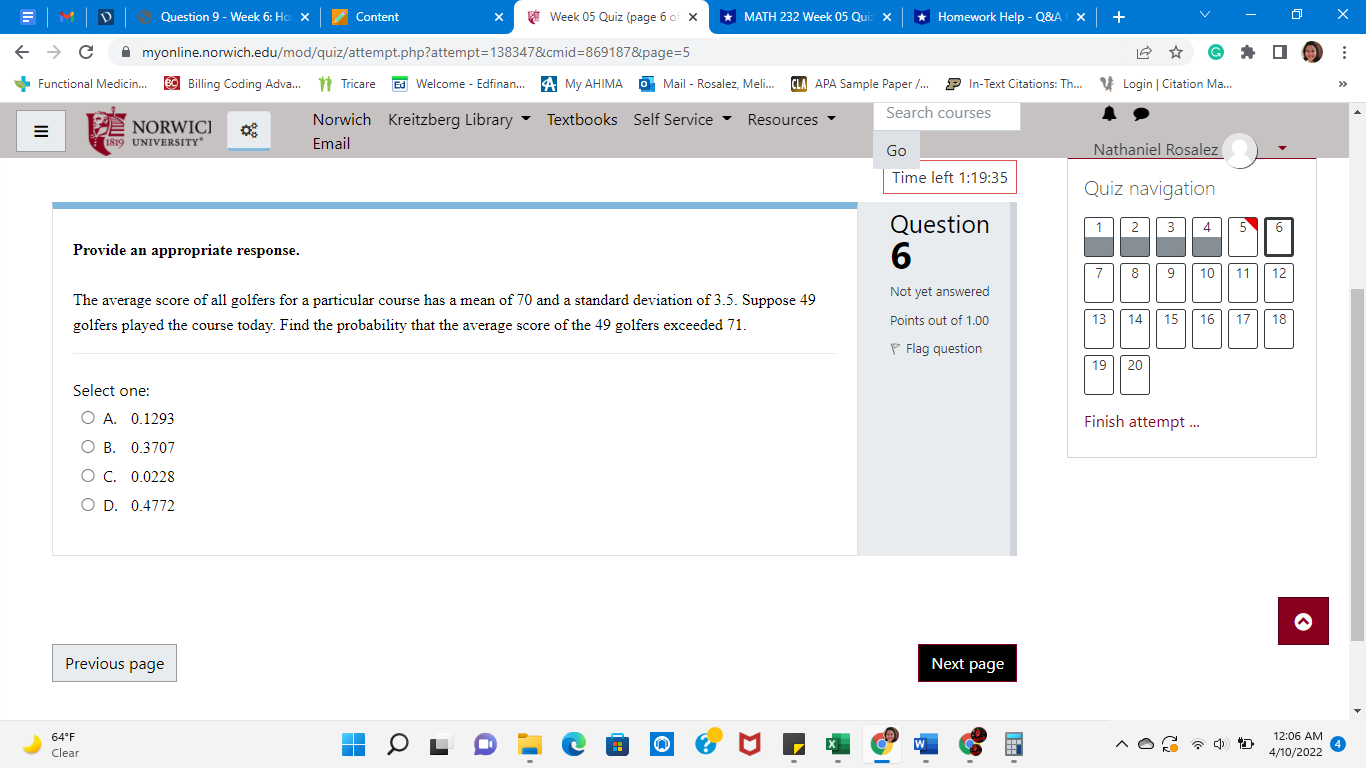This screenshot has height=768, width=1366.
Task: Open the APA Sample Paper bookmark
Action: (x=860, y=84)
